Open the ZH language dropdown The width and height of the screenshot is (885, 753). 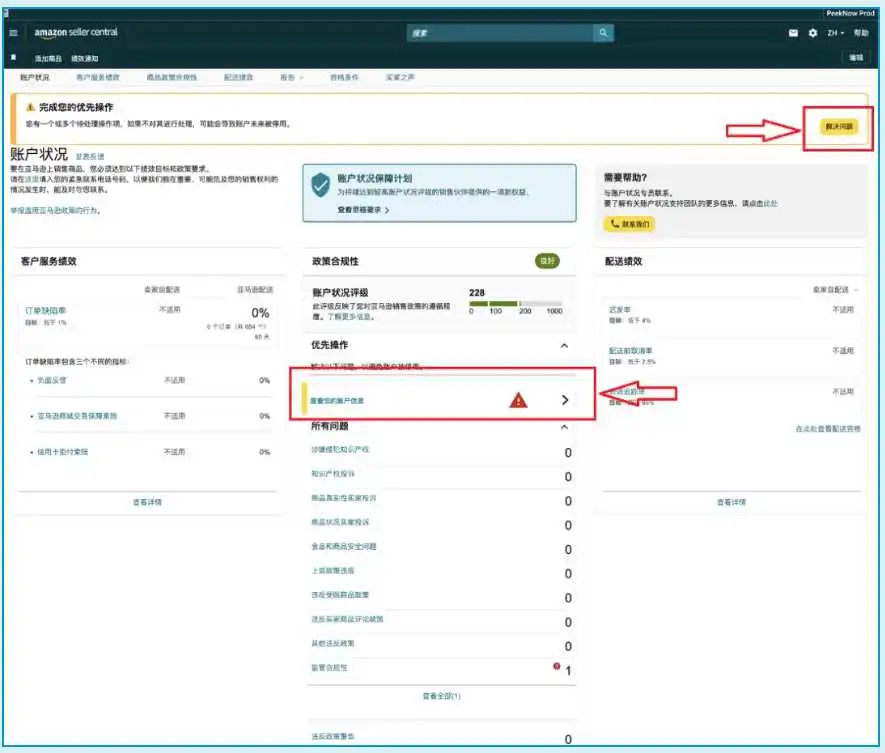pos(836,33)
